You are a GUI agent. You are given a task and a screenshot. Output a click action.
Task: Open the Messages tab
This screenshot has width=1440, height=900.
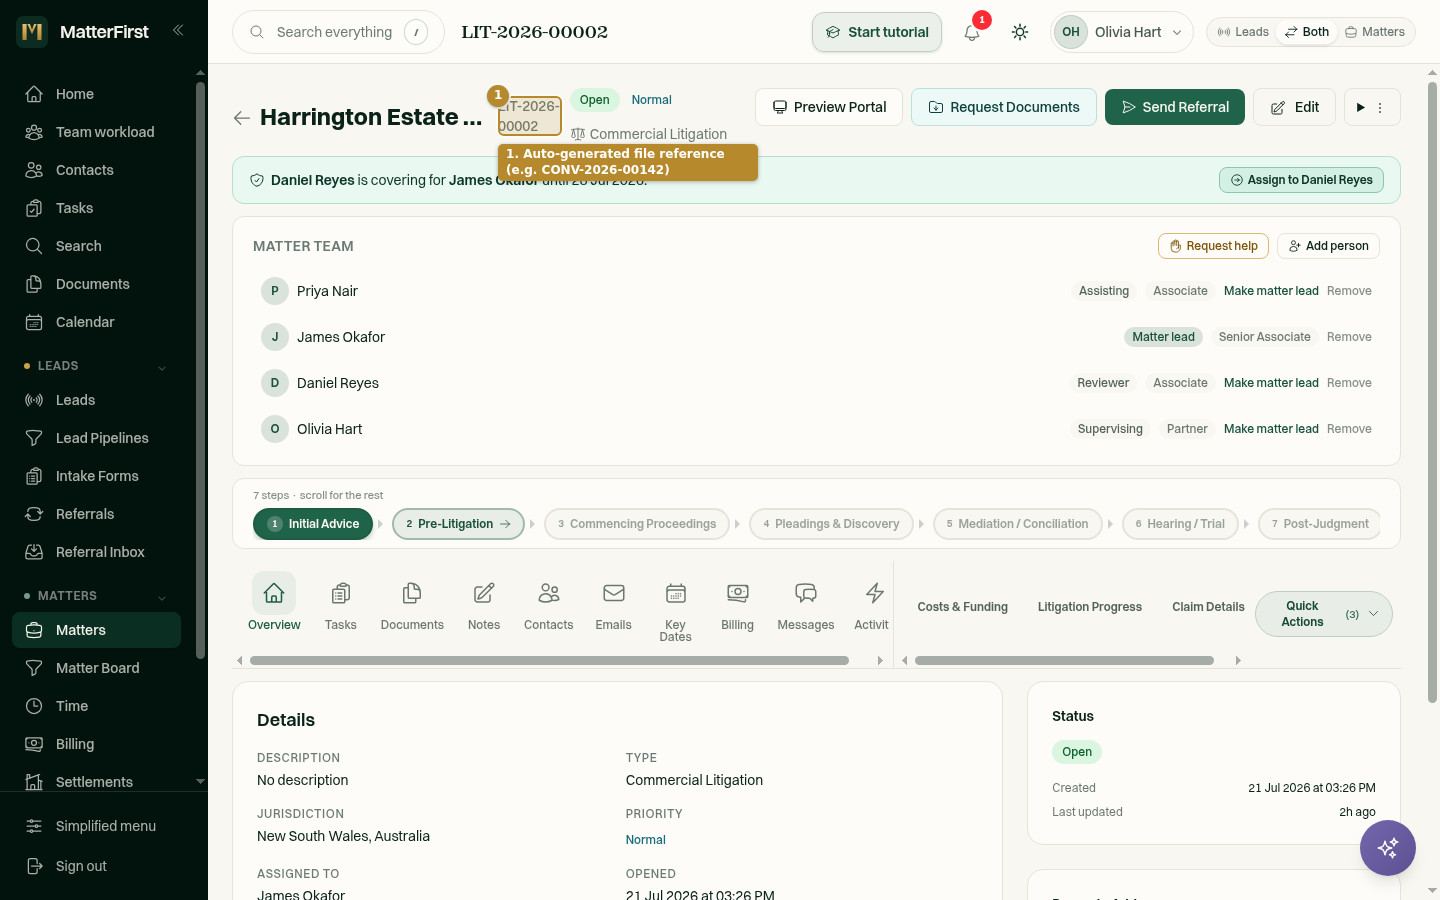coord(806,603)
